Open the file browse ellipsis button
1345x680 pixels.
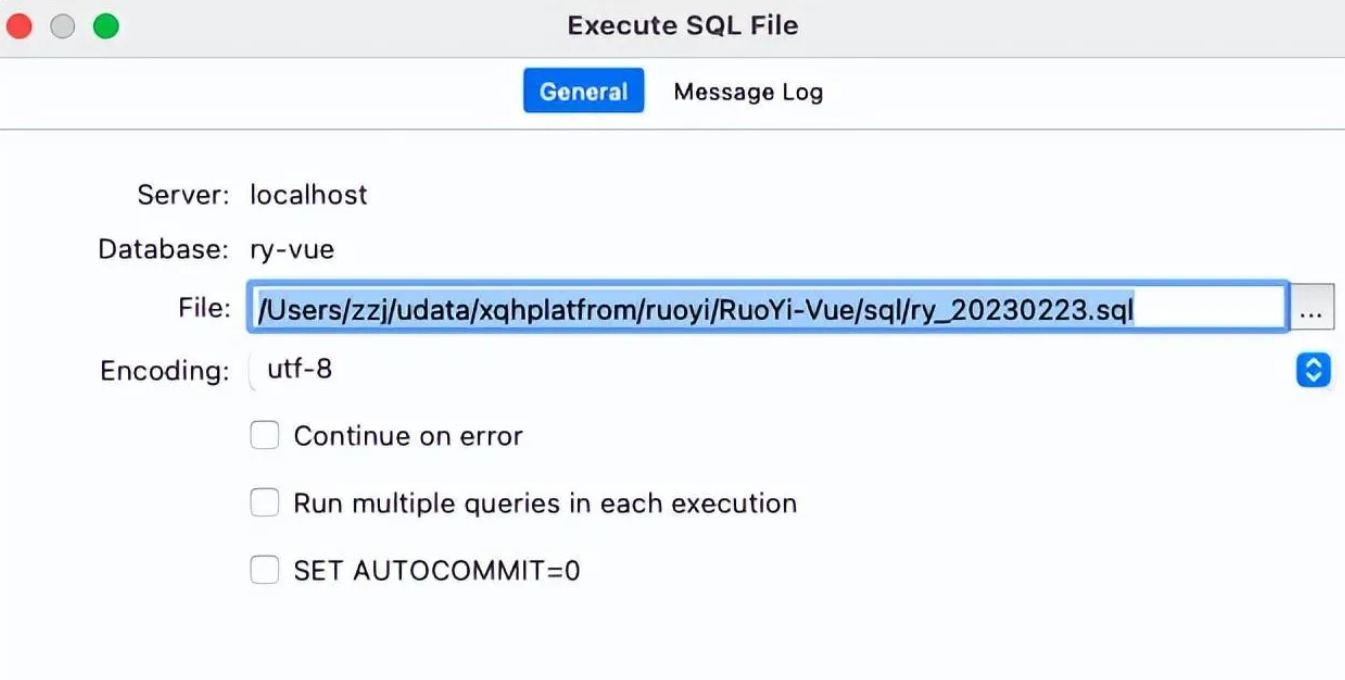pos(1312,308)
